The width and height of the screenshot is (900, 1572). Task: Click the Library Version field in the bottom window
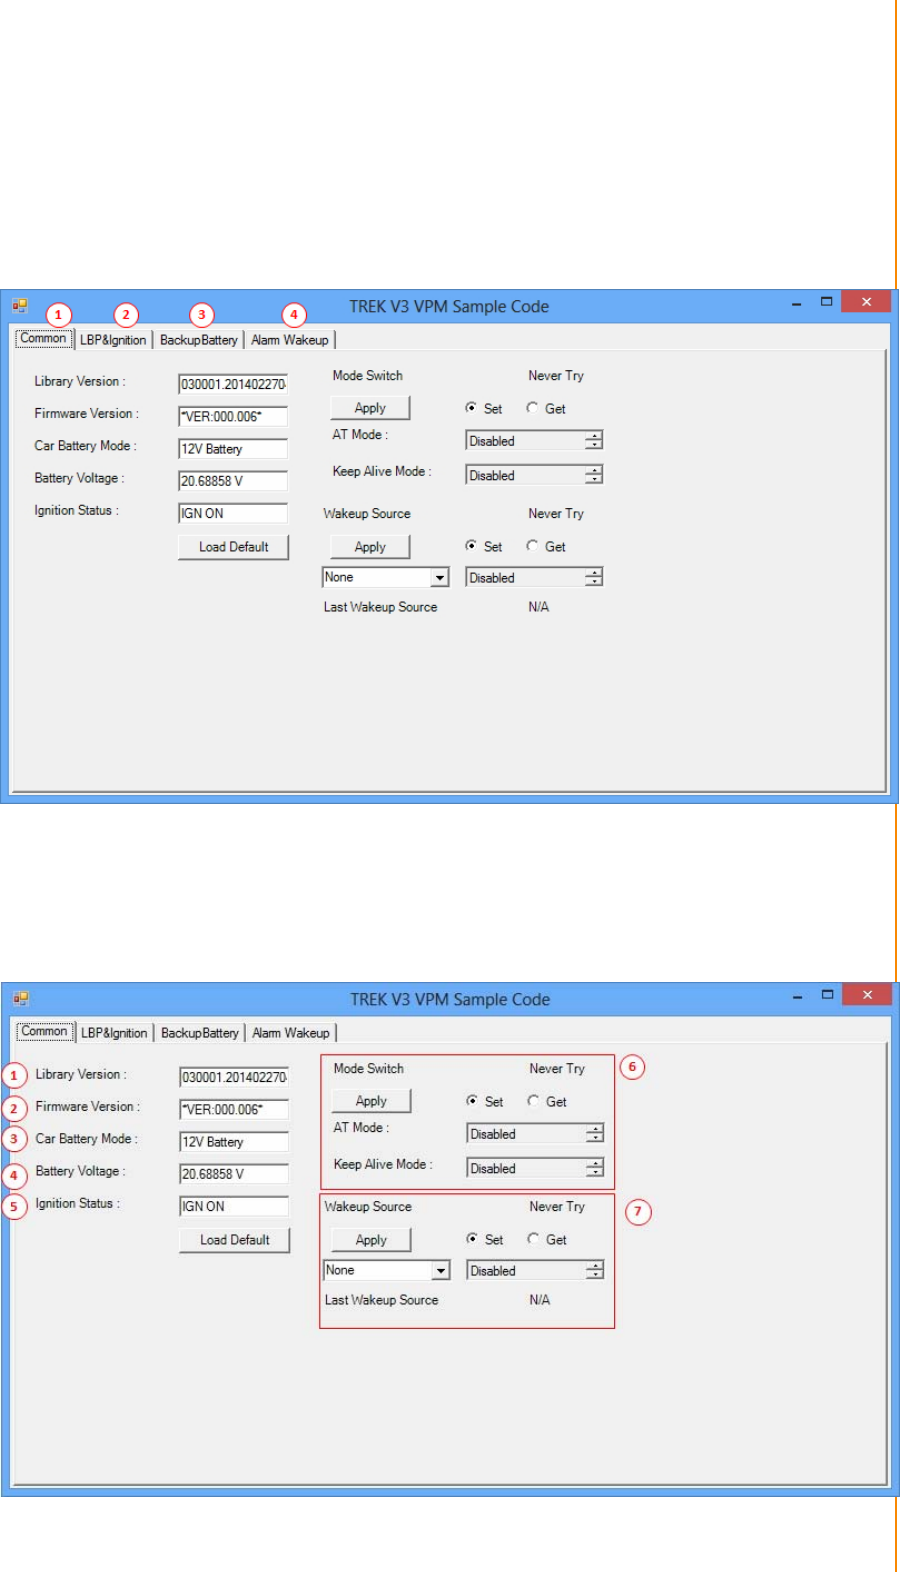(x=234, y=1077)
